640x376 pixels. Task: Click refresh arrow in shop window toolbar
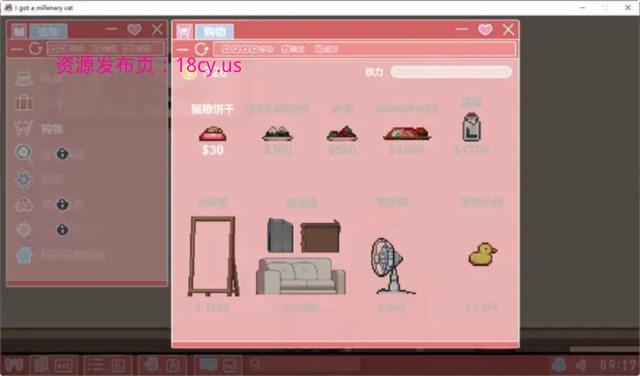tap(201, 49)
